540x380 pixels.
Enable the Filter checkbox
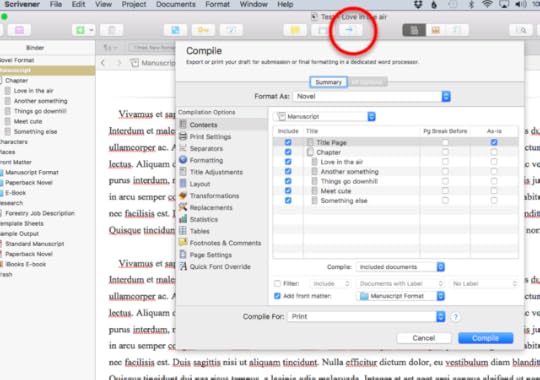pyautogui.click(x=277, y=284)
